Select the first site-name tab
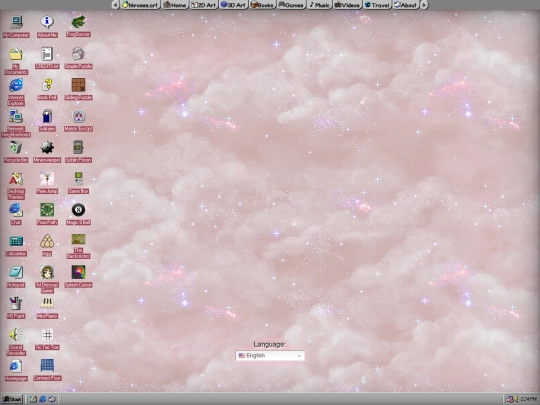 tap(140, 5)
